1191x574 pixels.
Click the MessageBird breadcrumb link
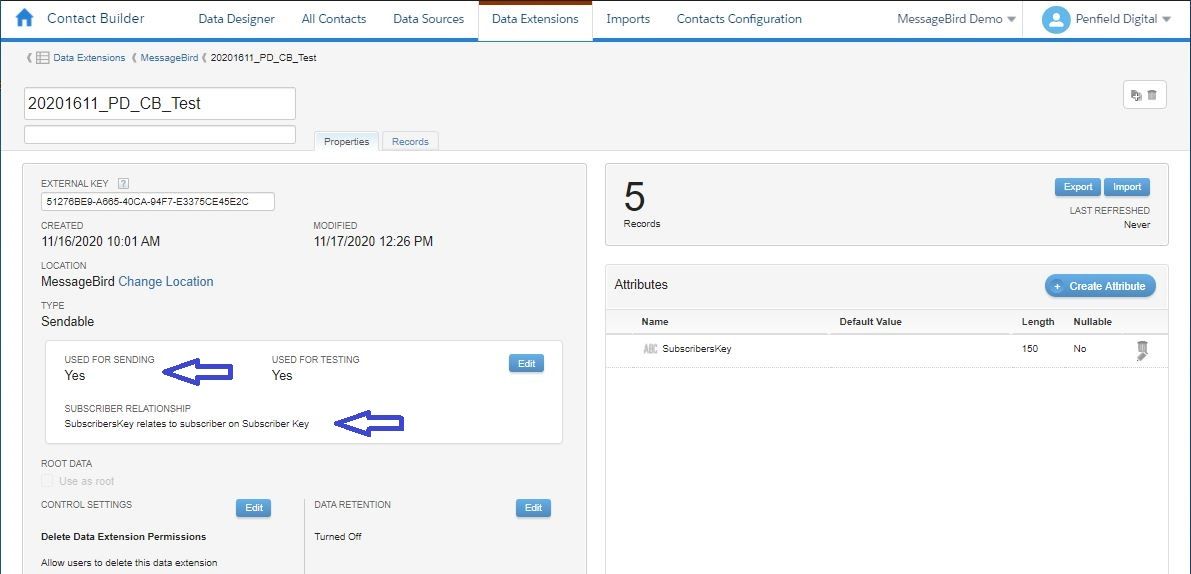[169, 58]
